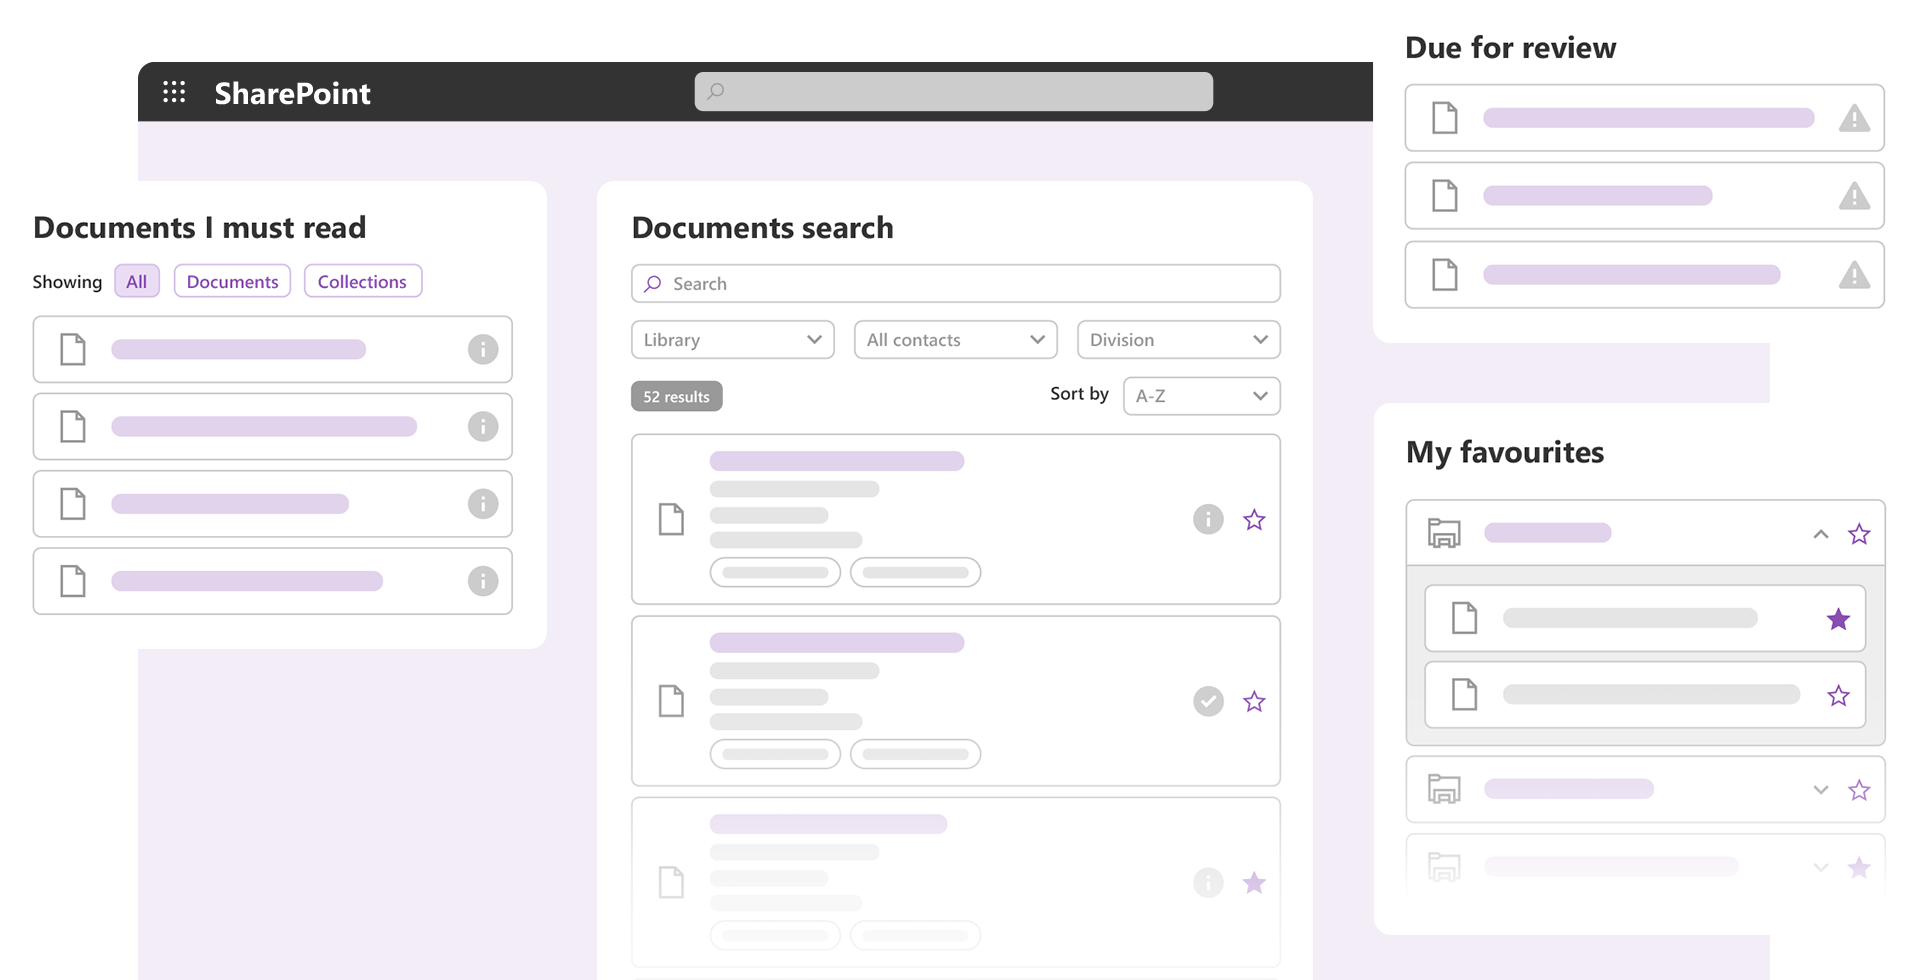The height and width of the screenshot is (980, 1920).
Task: Select the All filter pill
Action: (137, 281)
